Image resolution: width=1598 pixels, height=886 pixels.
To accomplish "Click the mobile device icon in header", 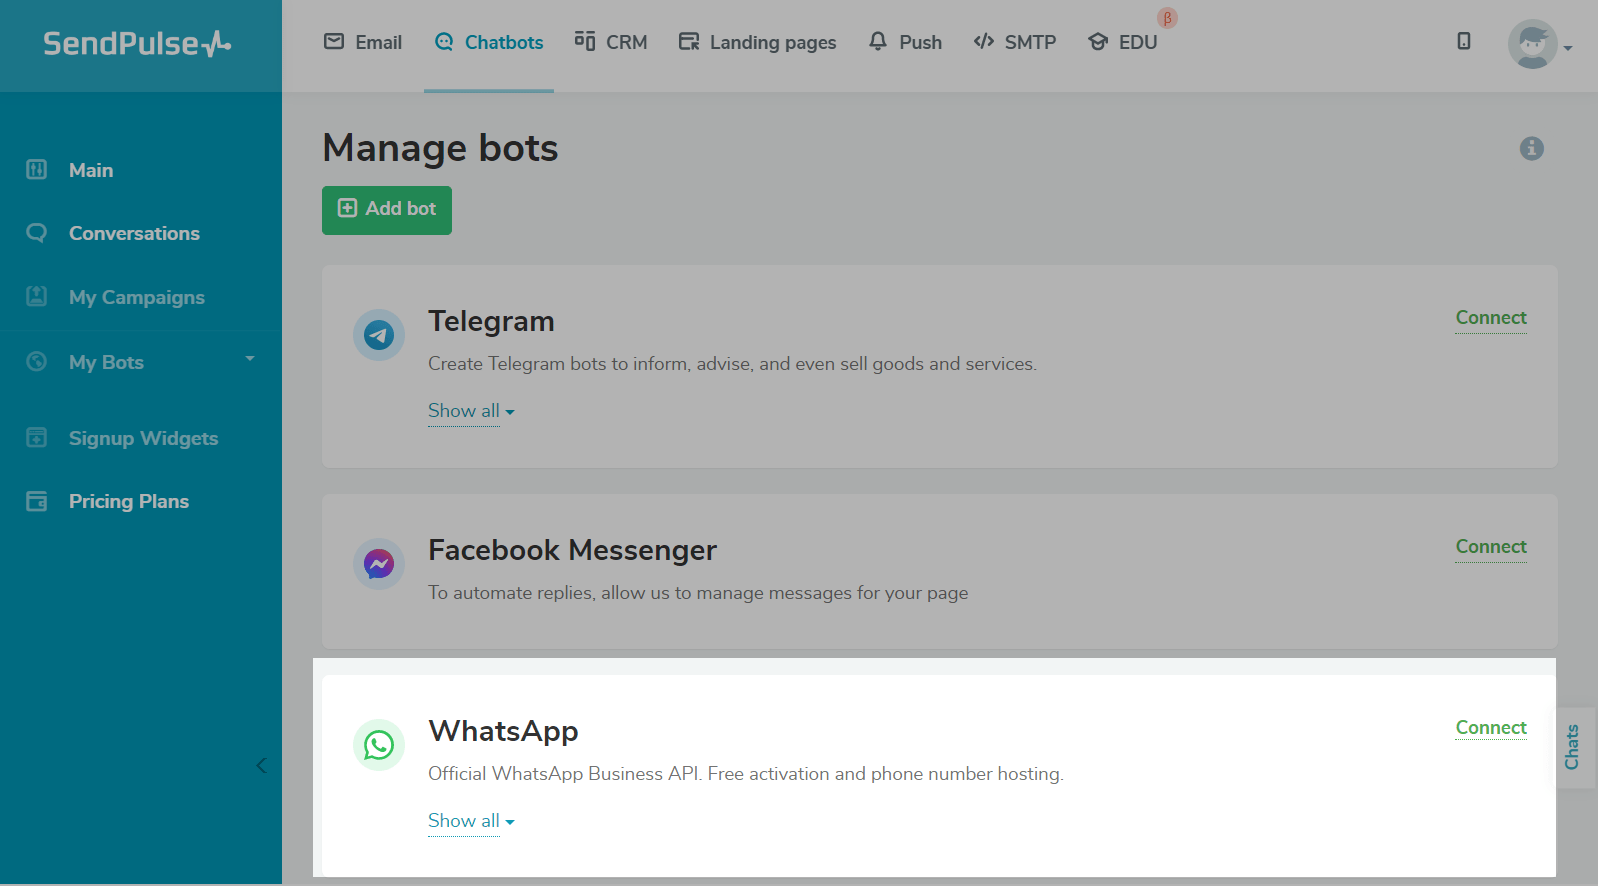I will click(x=1464, y=41).
